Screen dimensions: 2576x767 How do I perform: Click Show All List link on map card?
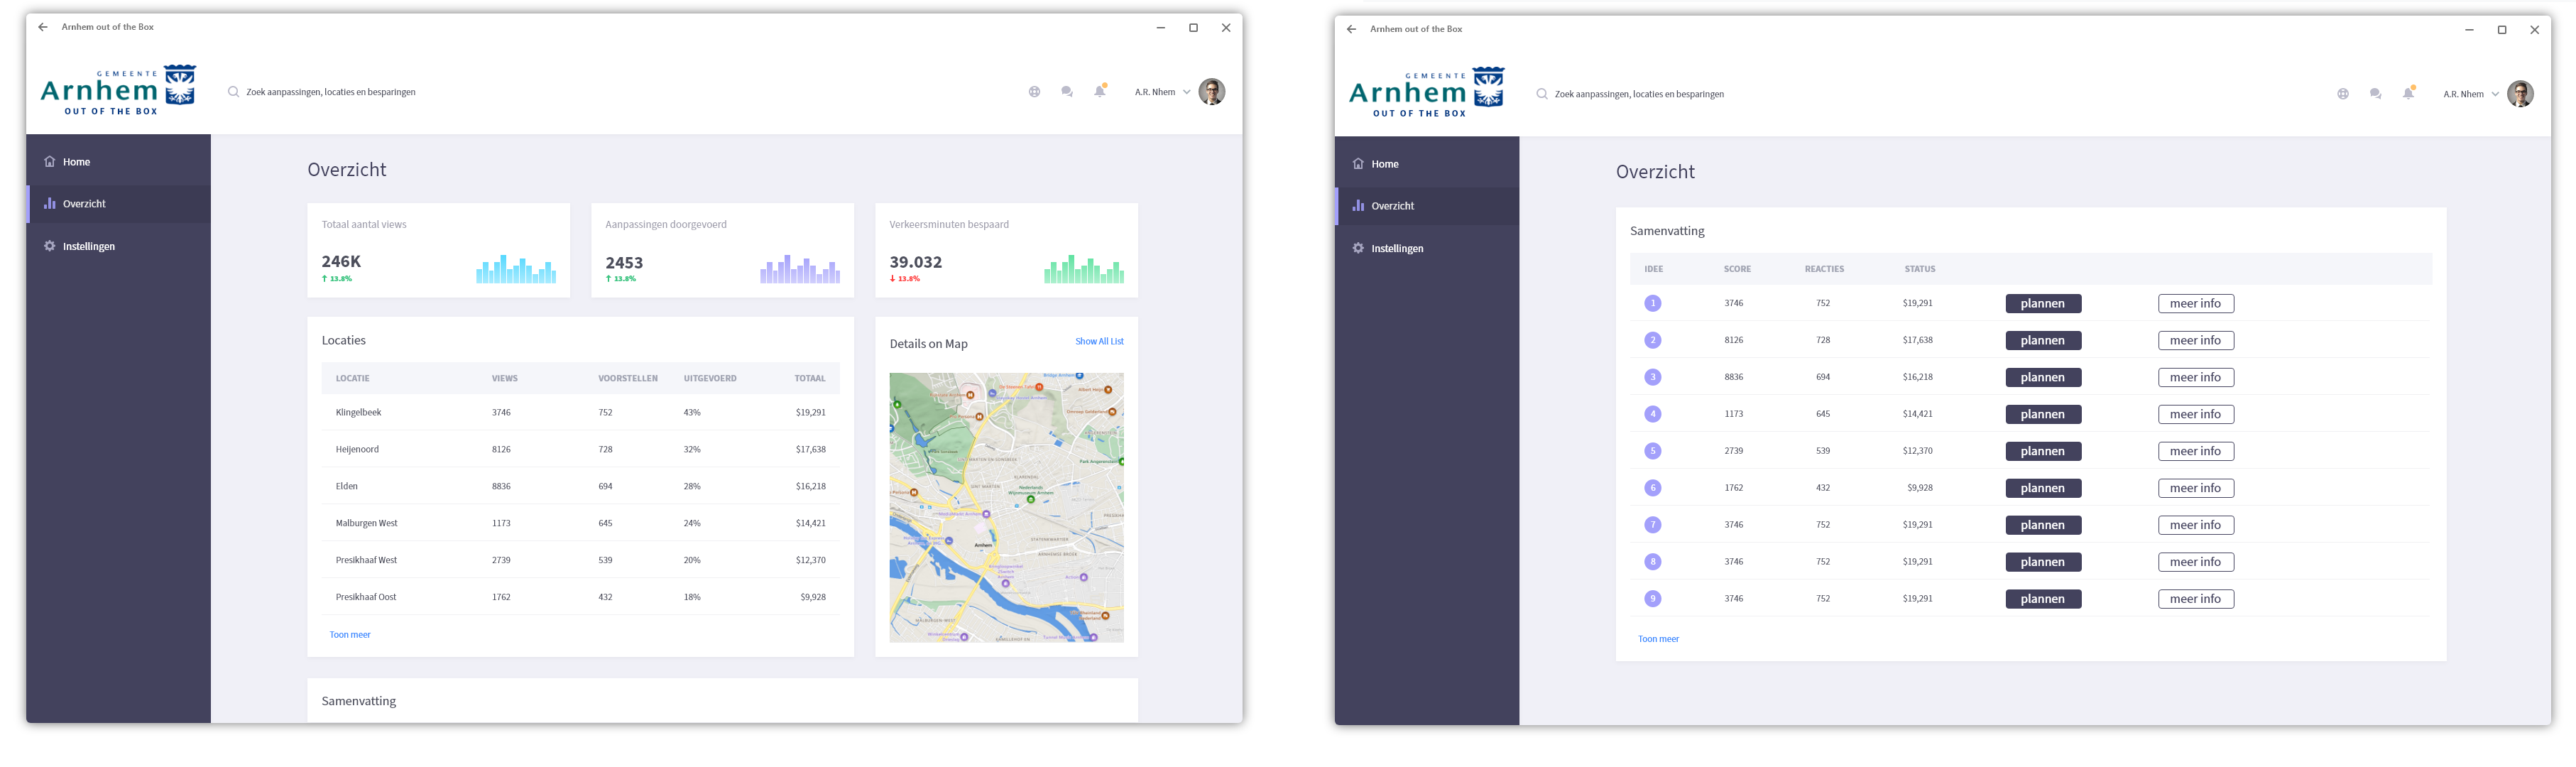point(1099,341)
